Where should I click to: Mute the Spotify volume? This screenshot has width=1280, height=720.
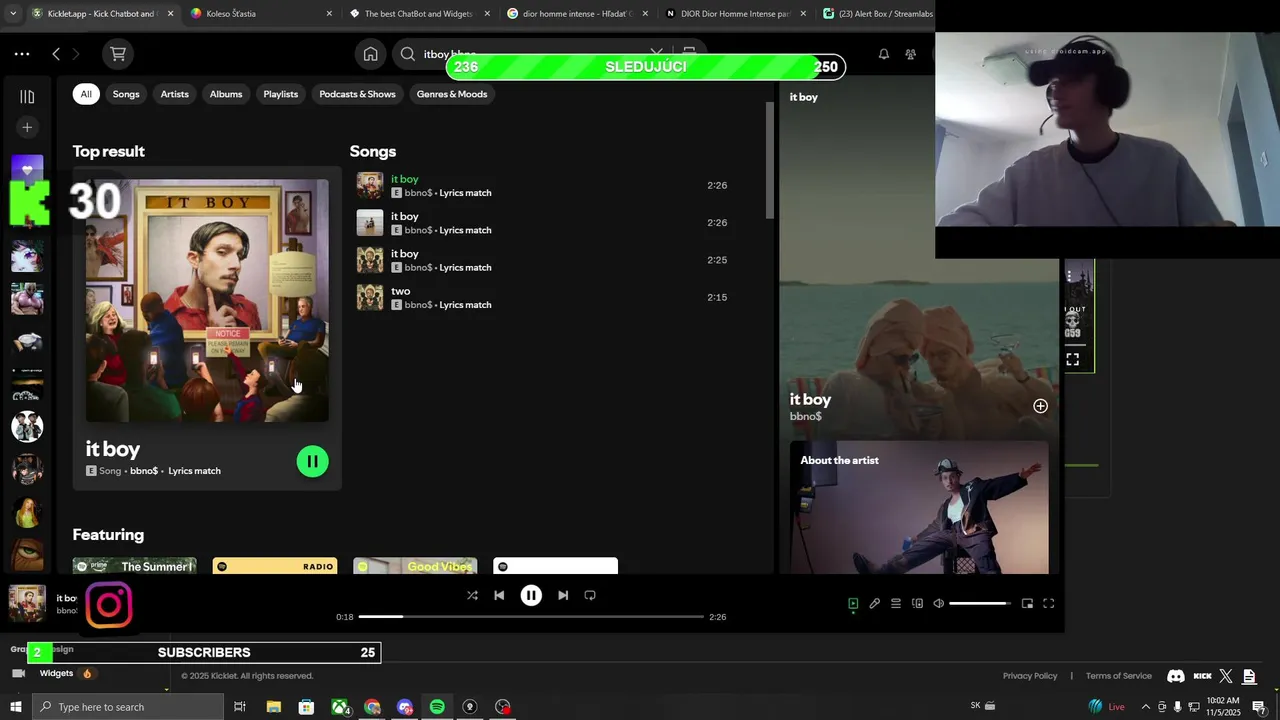tap(938, 604)
